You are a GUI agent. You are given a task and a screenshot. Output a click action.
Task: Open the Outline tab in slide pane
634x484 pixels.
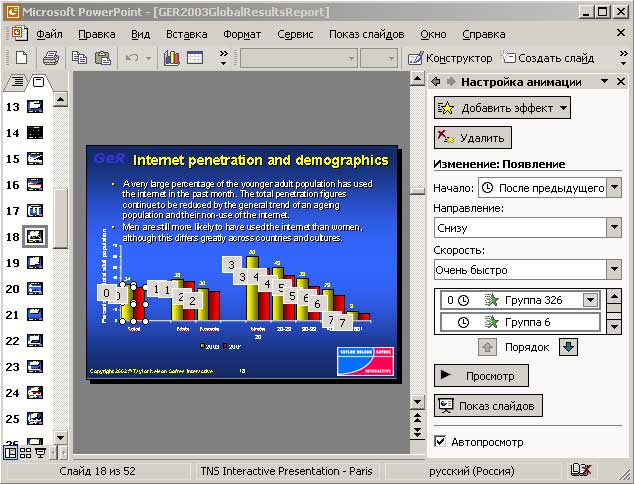point(17,81)
